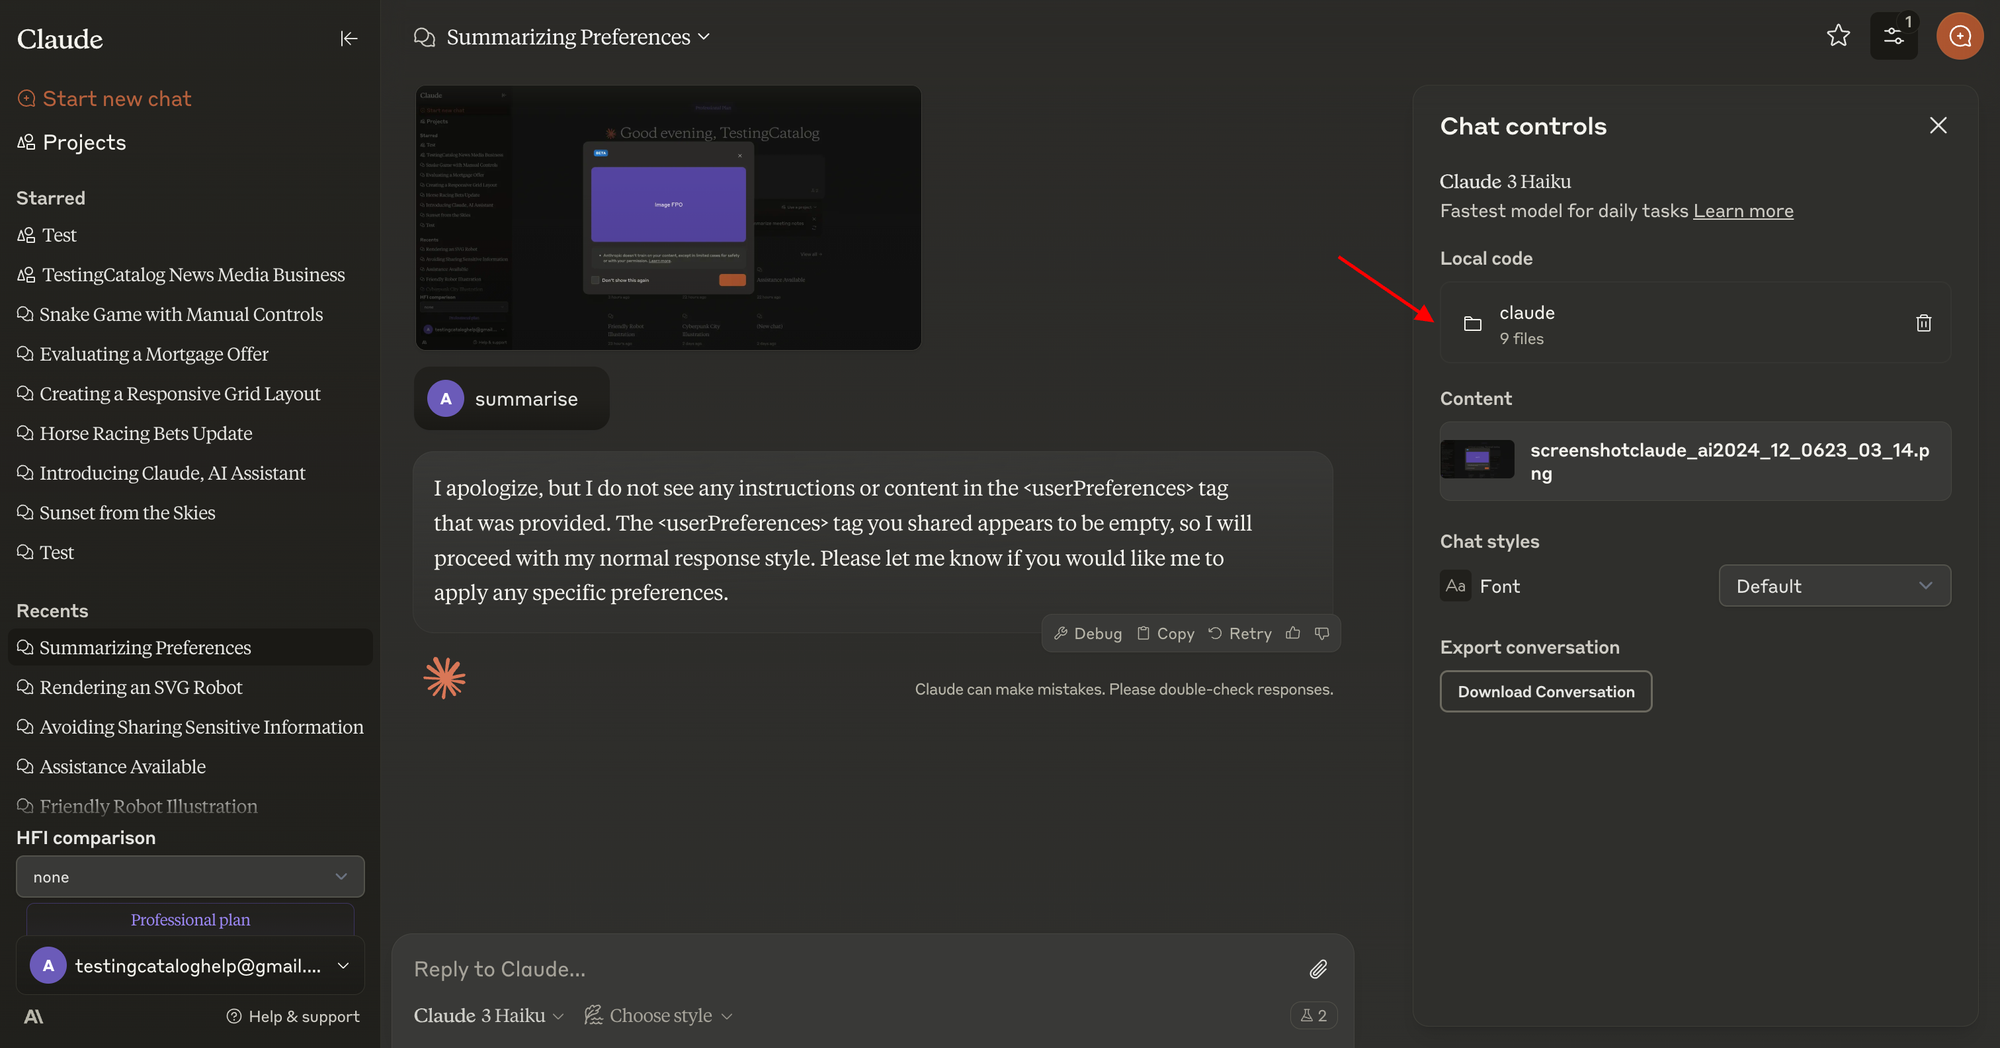2000x1048 pixels.
Task: Open Summarizing Preferences title dropdown
Action: tap(577, 37)
